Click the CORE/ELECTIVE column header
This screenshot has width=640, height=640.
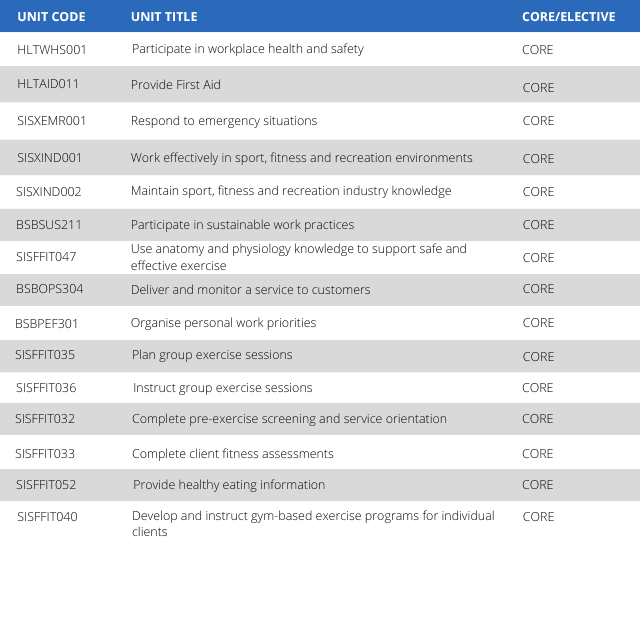[567, 17]
